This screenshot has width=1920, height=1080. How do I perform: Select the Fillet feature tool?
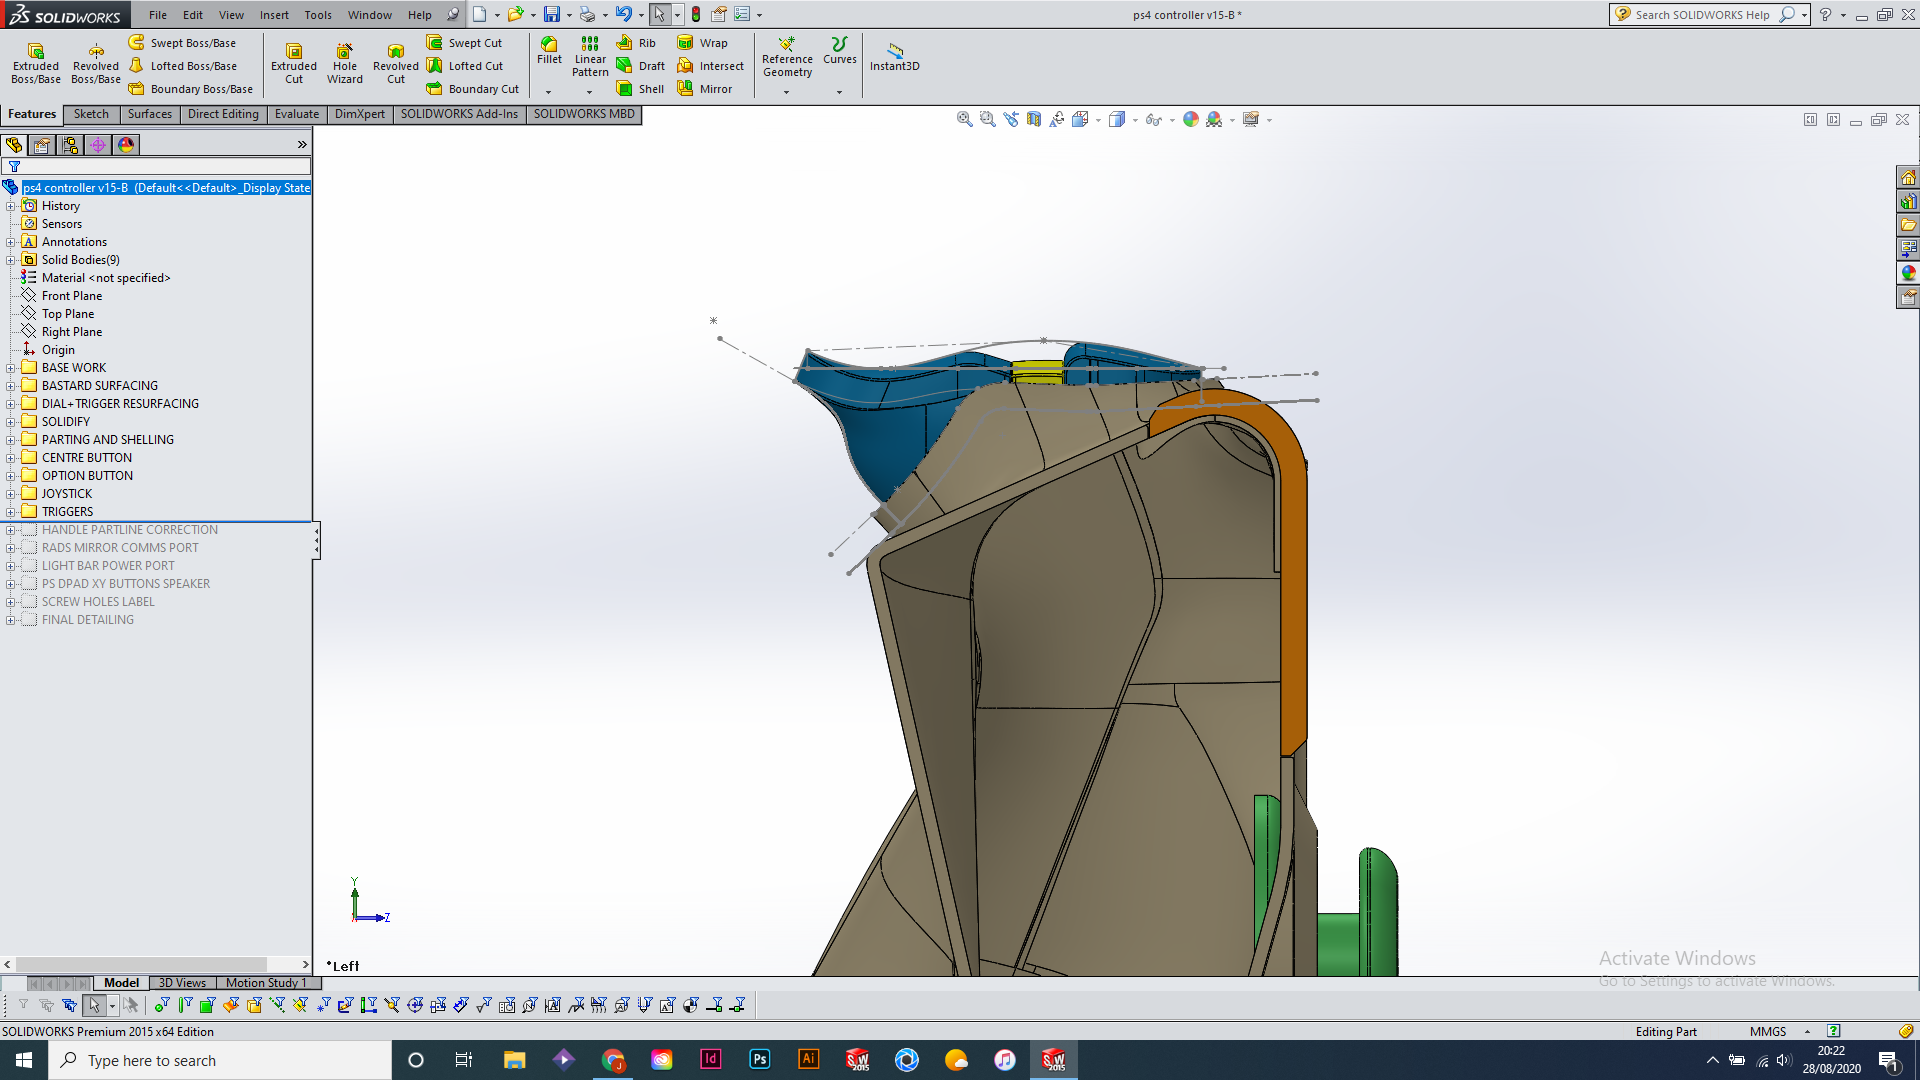[x=549, y=51]
